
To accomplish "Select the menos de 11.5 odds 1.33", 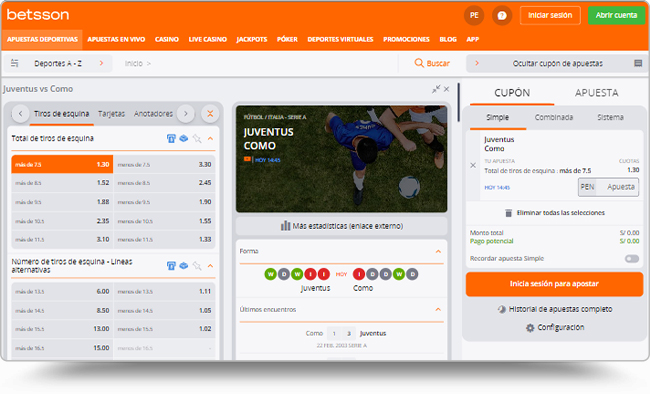I will coord(164,240).
